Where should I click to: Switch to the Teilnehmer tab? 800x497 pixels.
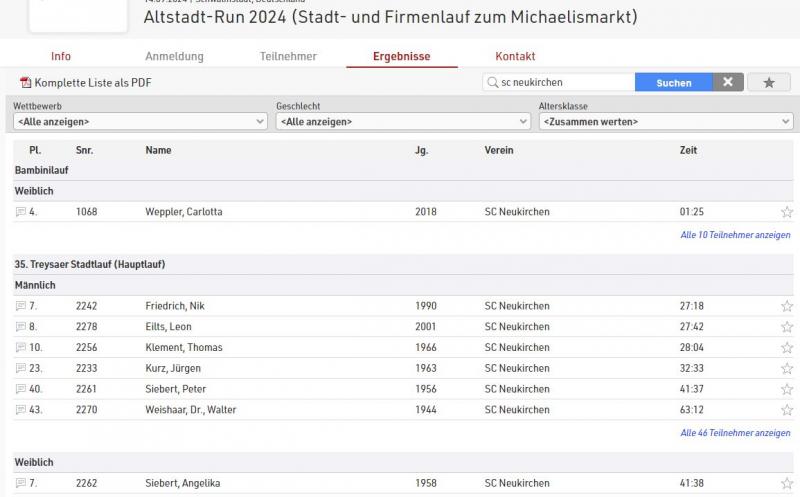(x=288, y=56)
